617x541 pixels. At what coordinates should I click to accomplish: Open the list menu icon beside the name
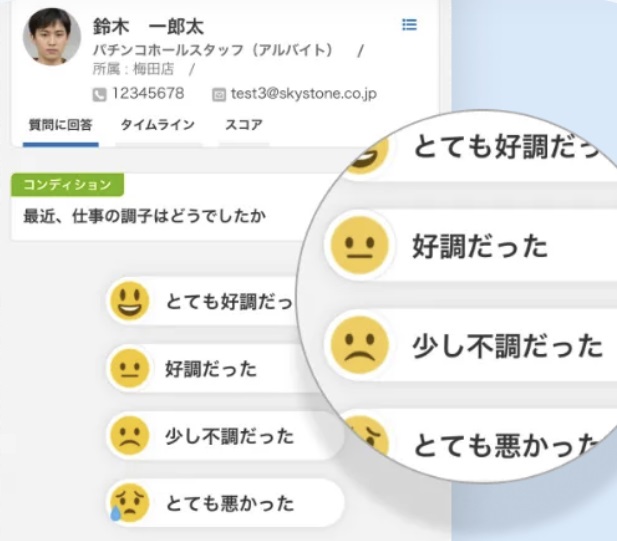pos(409,25)
